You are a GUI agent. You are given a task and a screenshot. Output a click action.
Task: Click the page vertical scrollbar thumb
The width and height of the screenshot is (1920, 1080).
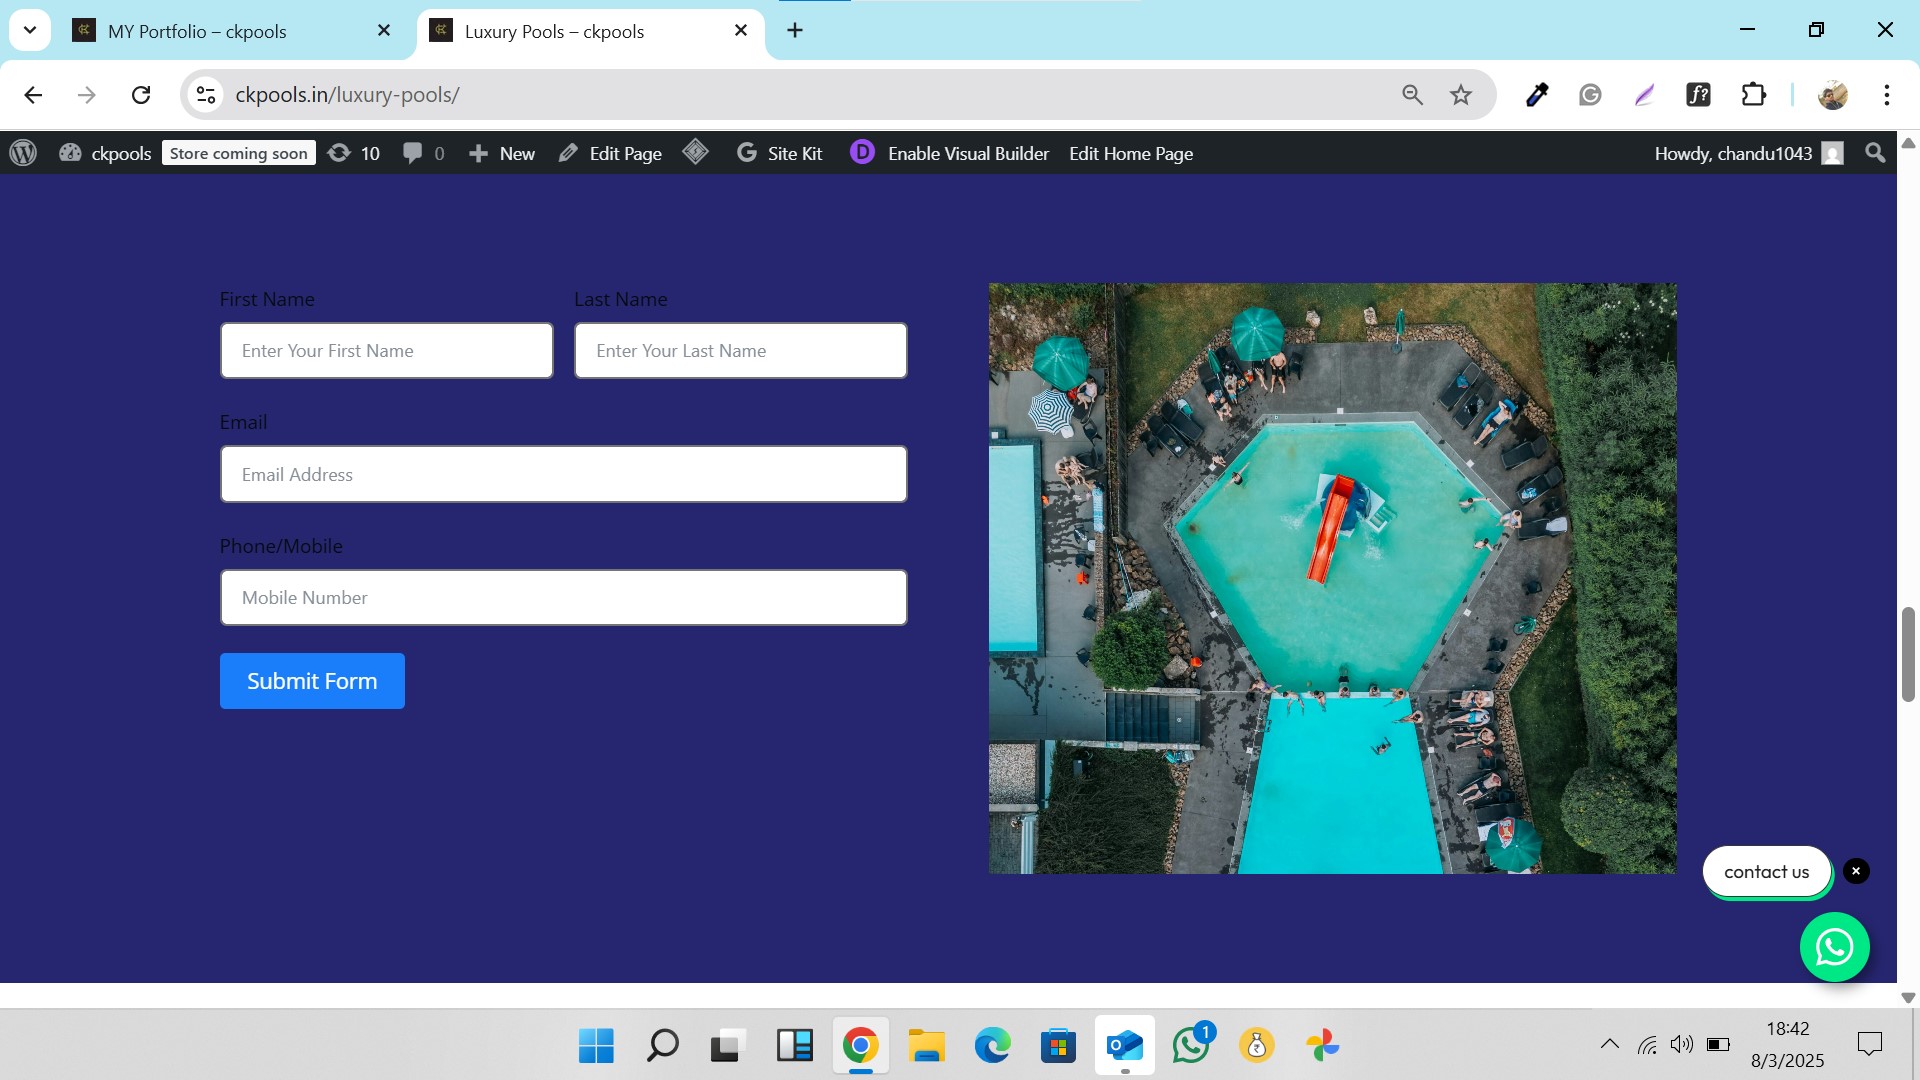1908,654
